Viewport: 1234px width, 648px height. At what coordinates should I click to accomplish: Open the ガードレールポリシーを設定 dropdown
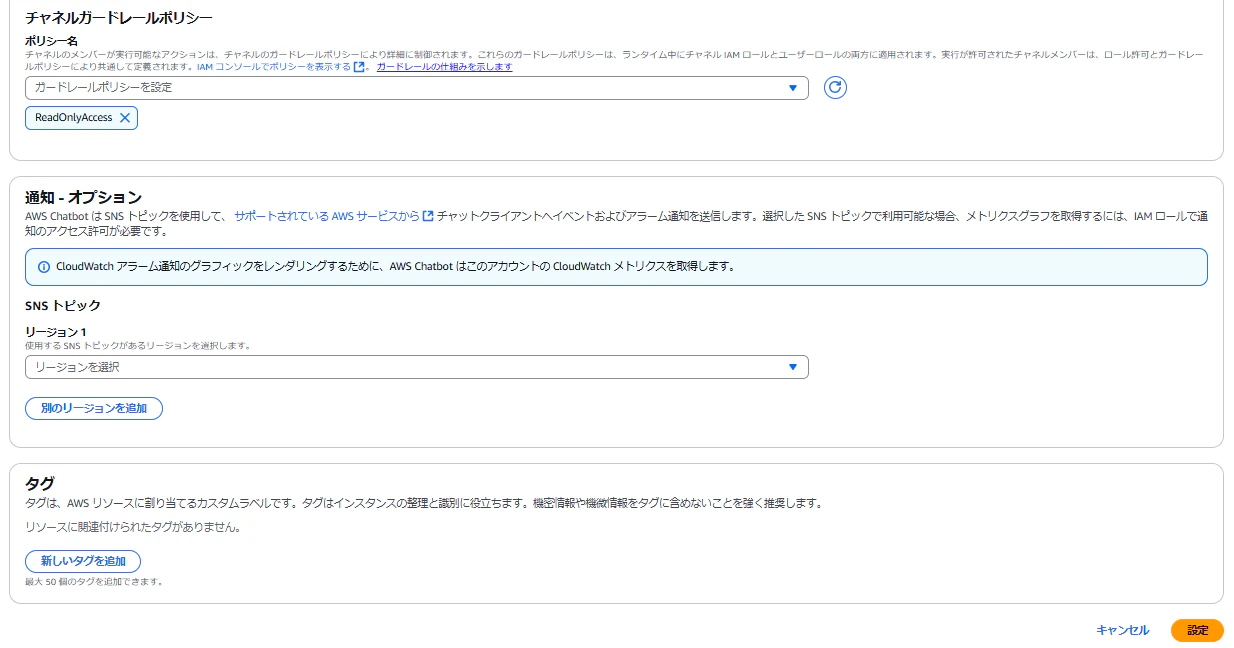[417, 88]
